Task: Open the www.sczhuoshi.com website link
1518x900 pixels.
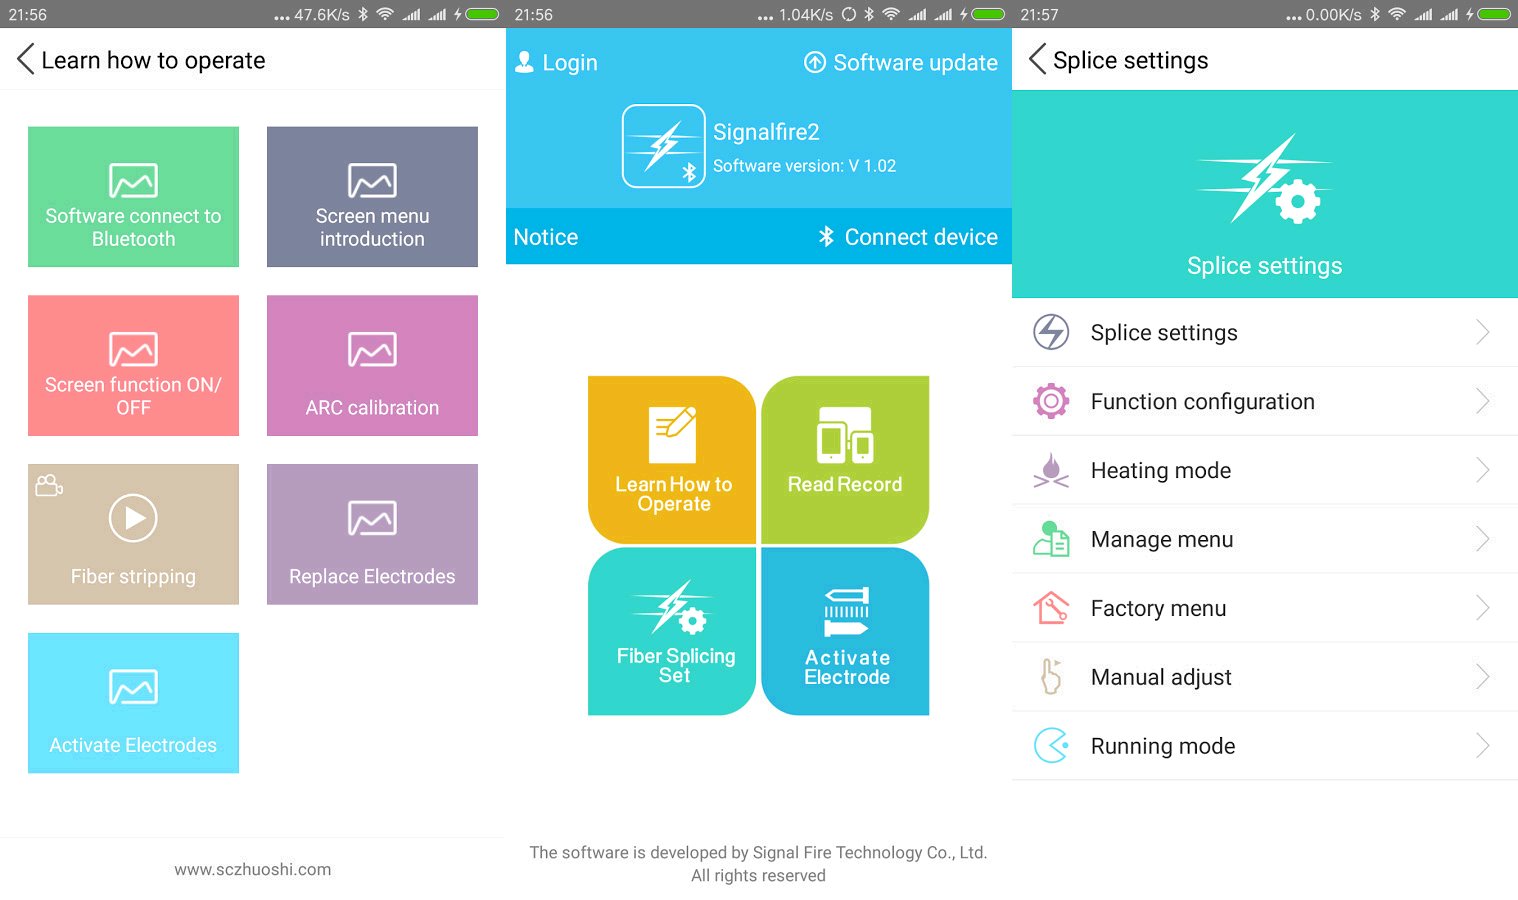Action: tap(253, 870)
